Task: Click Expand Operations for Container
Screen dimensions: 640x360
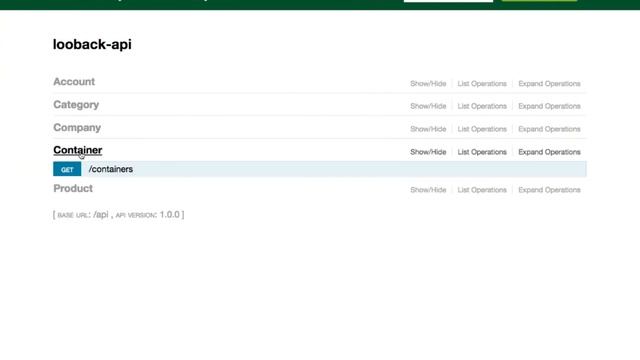Action: (549, 152)
